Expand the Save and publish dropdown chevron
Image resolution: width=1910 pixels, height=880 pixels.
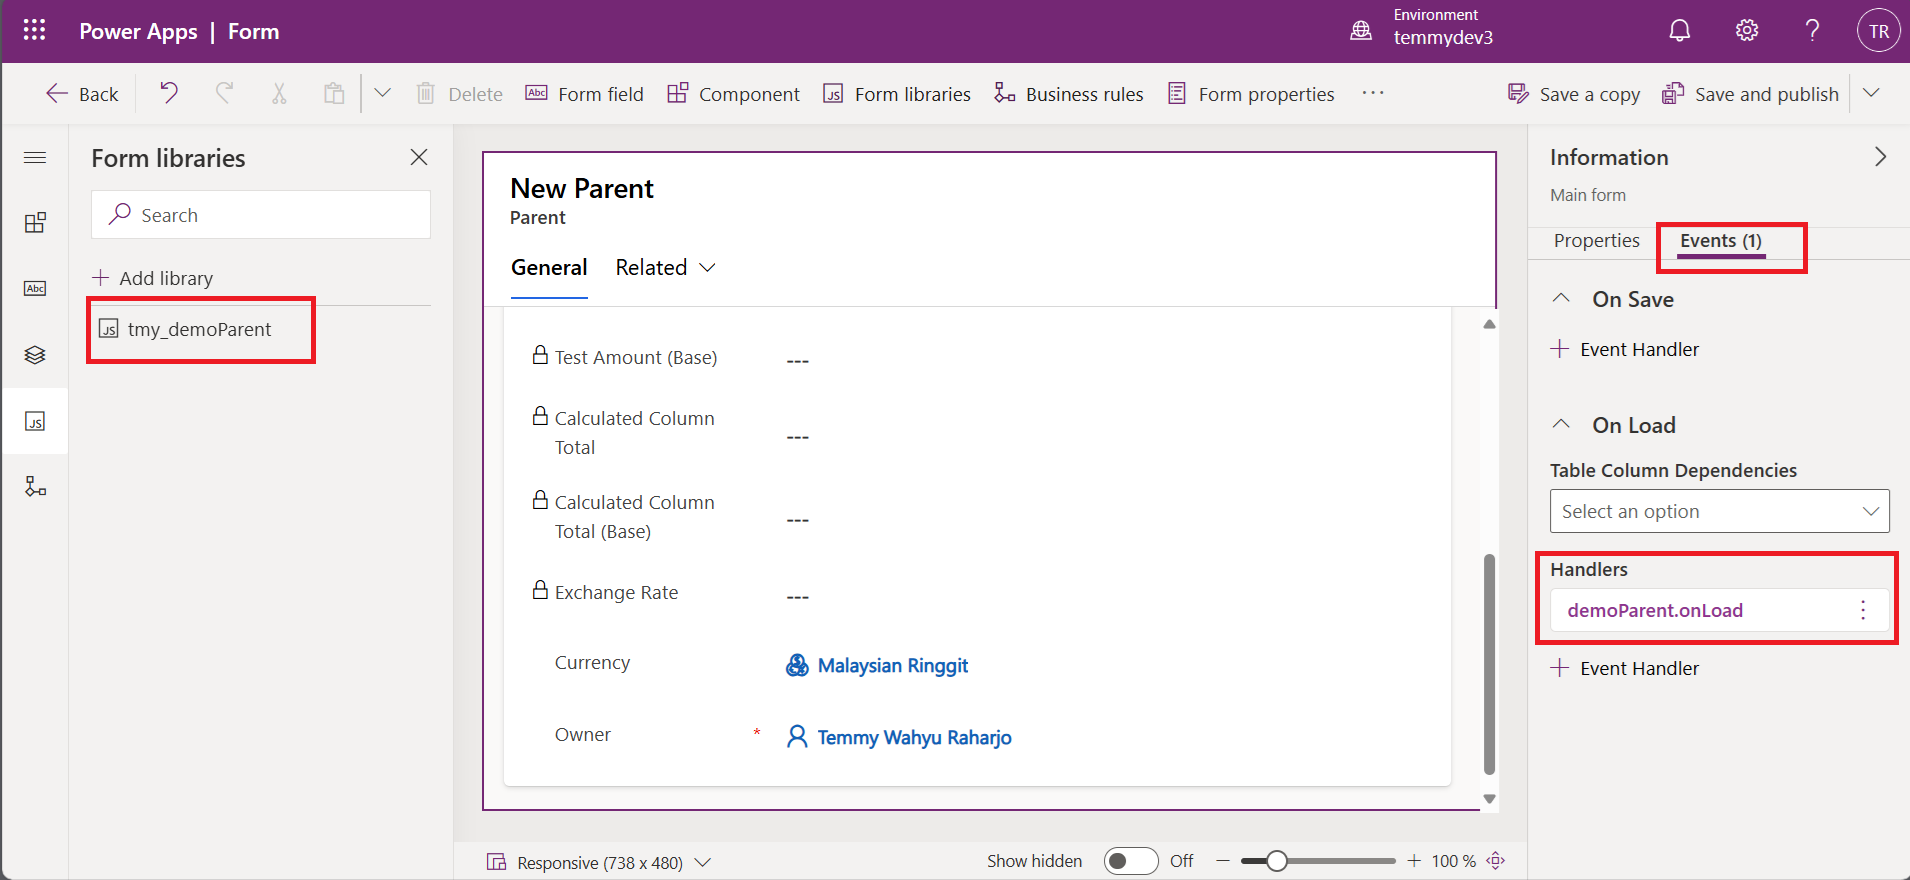tap(1872, 93)
